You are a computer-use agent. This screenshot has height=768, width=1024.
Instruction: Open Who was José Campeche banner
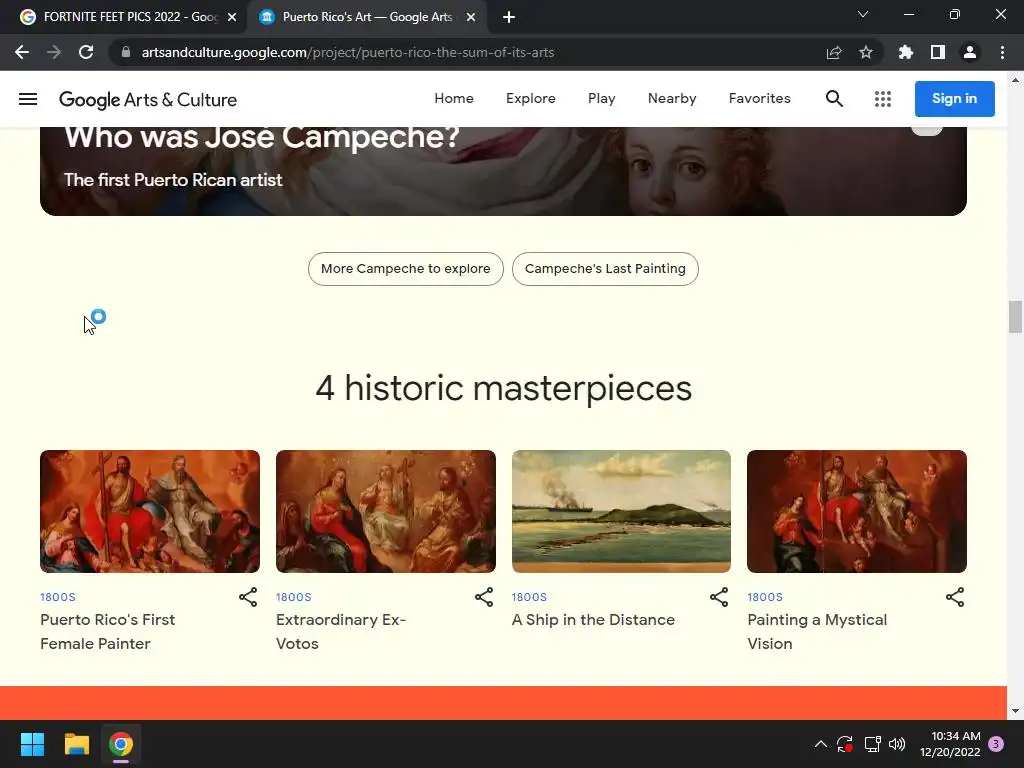click(504, 171)
